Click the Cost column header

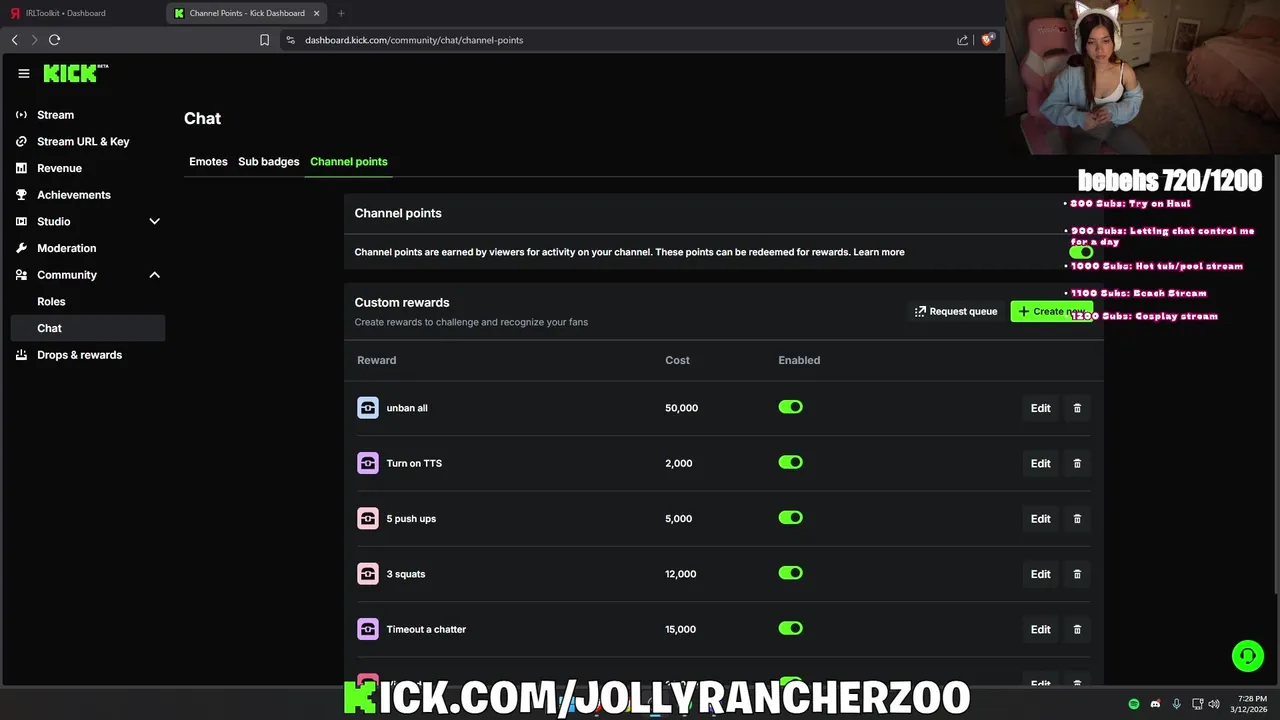click(x=677, y=360)
